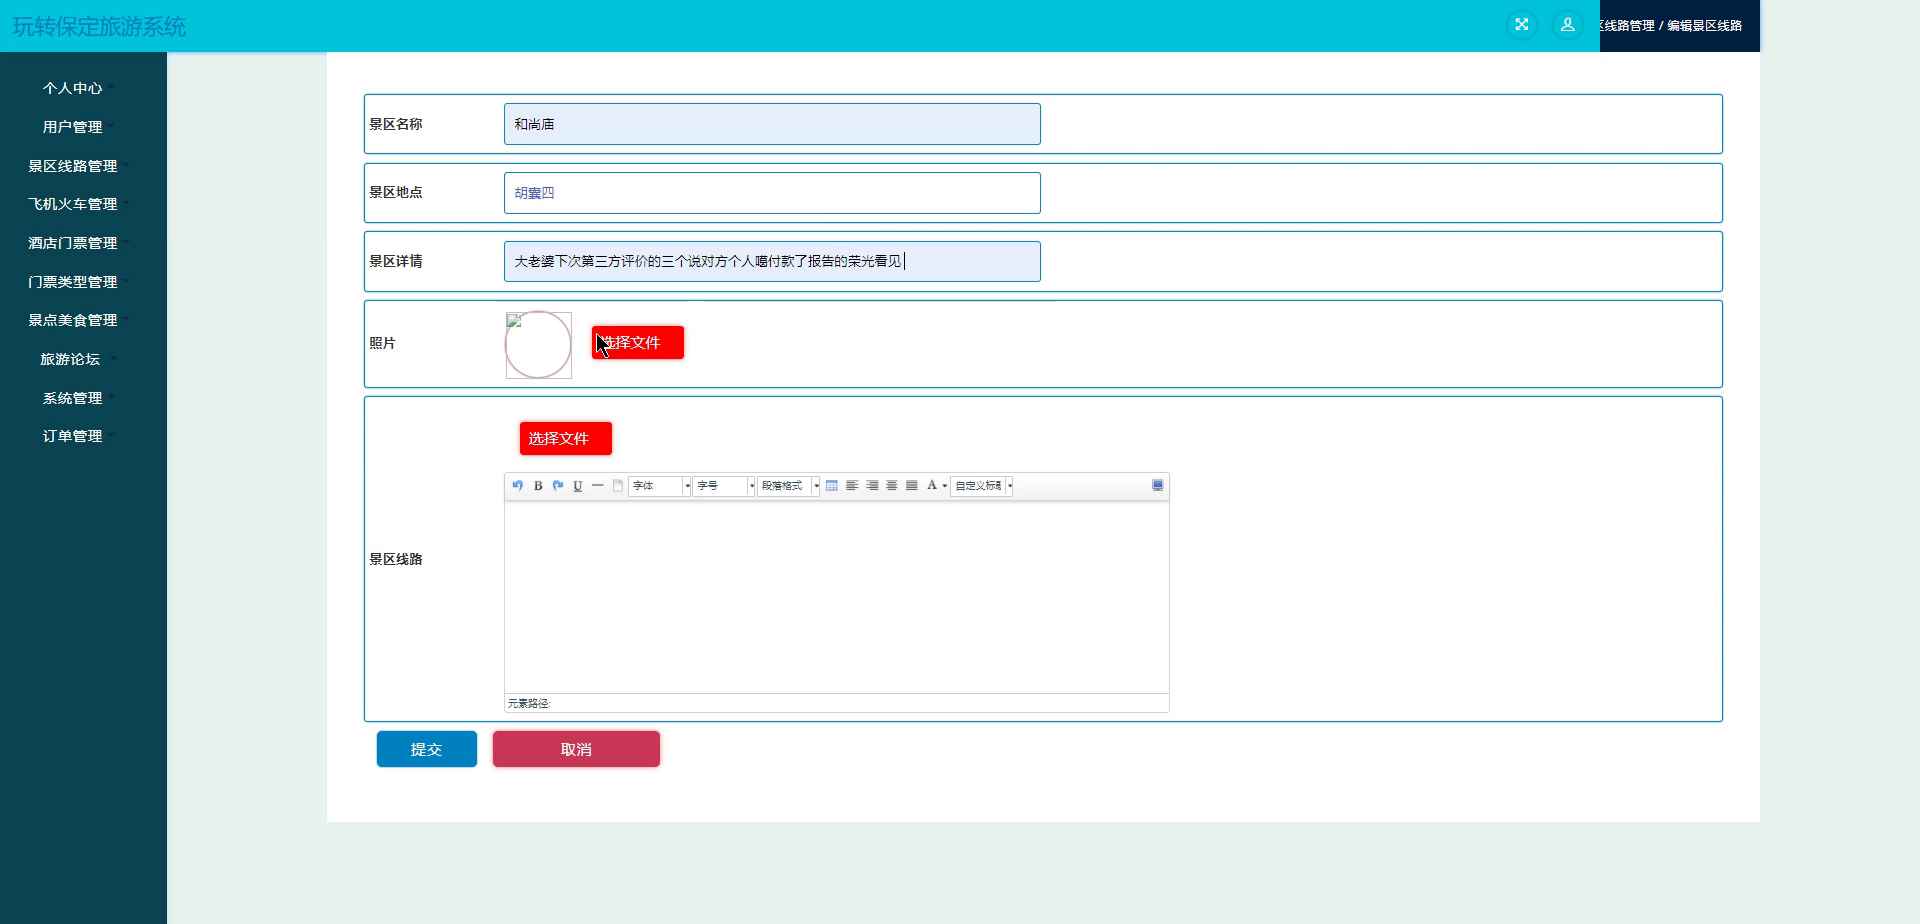Click the fullscreen expand icon in header
The image size is (1920, 924).
[x=1522, y=25]
